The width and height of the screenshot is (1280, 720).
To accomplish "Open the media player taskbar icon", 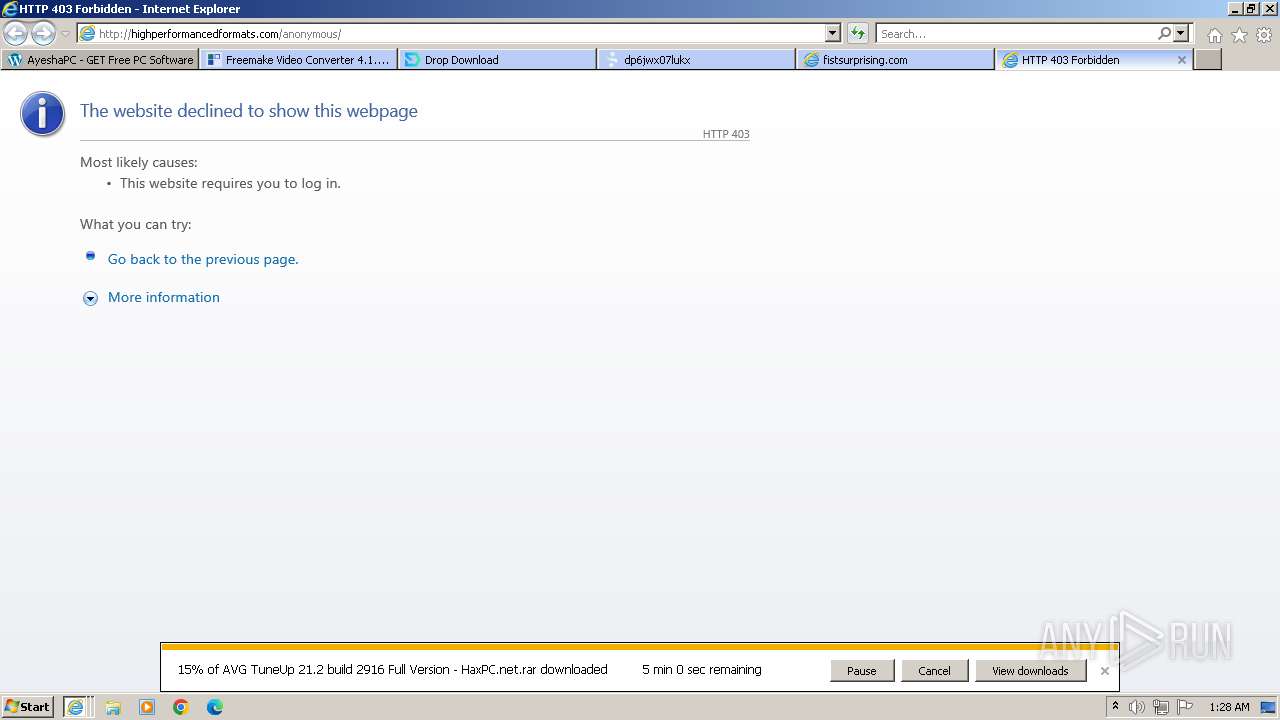I will click(147, 707).
